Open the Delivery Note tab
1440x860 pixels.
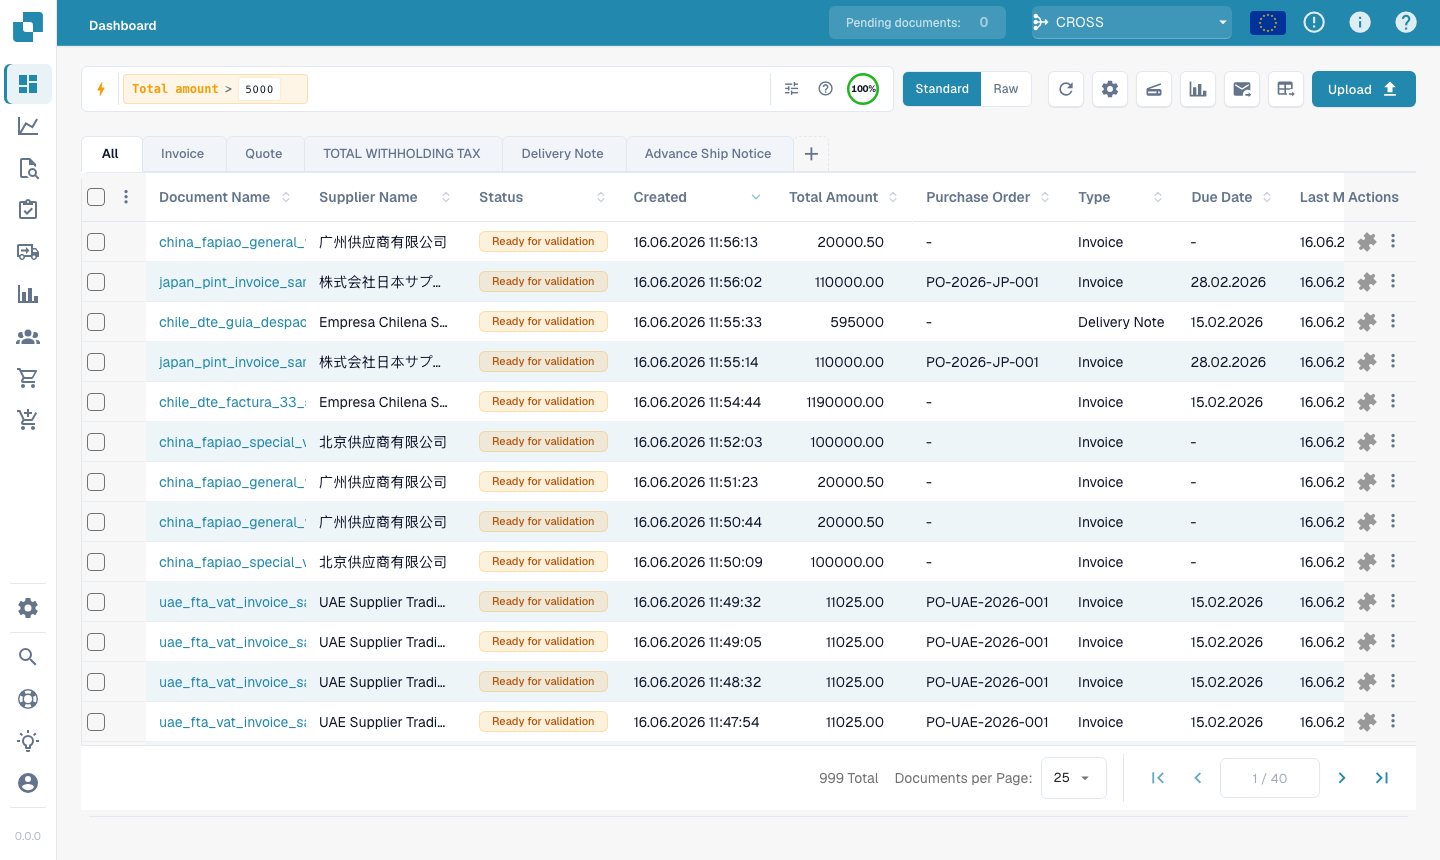[563, 154]
